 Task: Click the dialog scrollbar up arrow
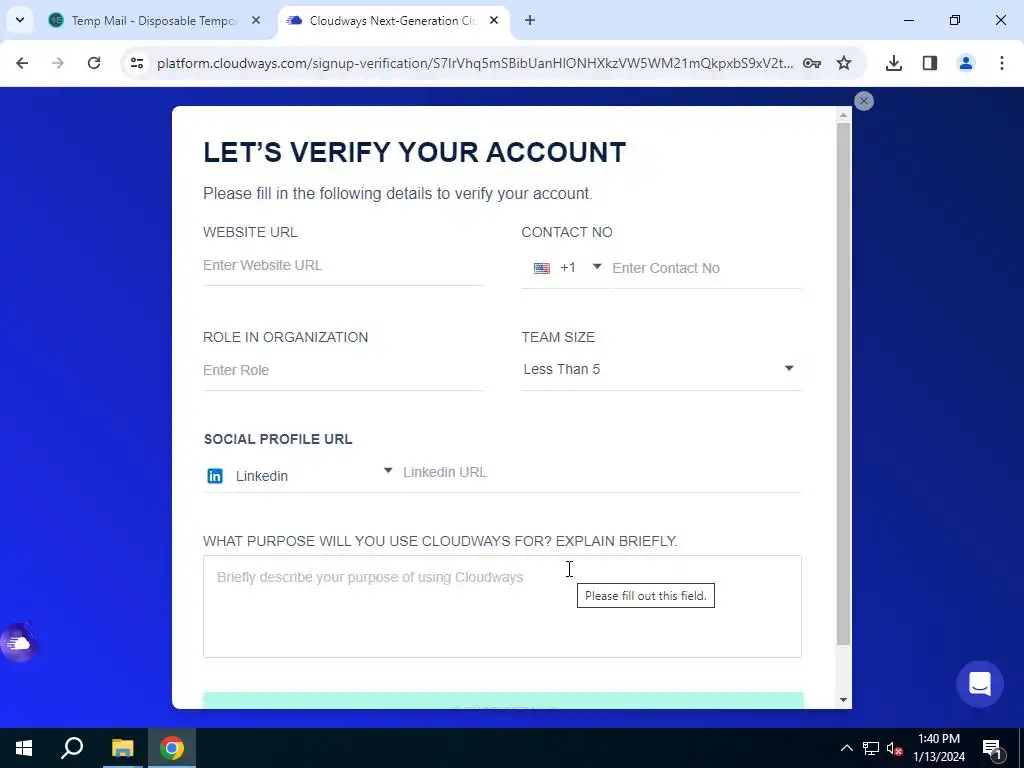(843, 115)
